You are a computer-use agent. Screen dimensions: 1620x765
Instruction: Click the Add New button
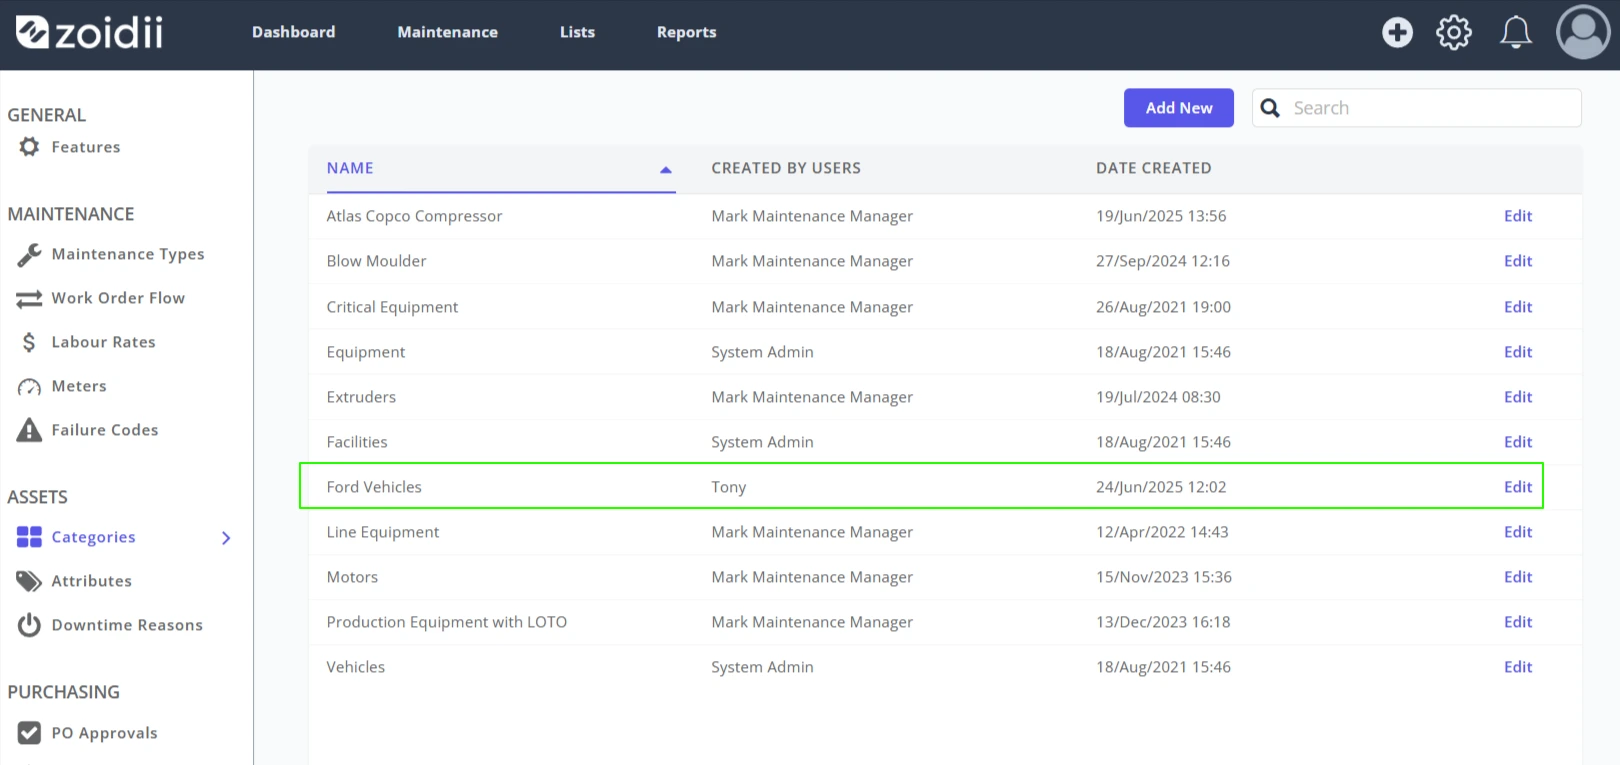click(x=1179, y=108)
